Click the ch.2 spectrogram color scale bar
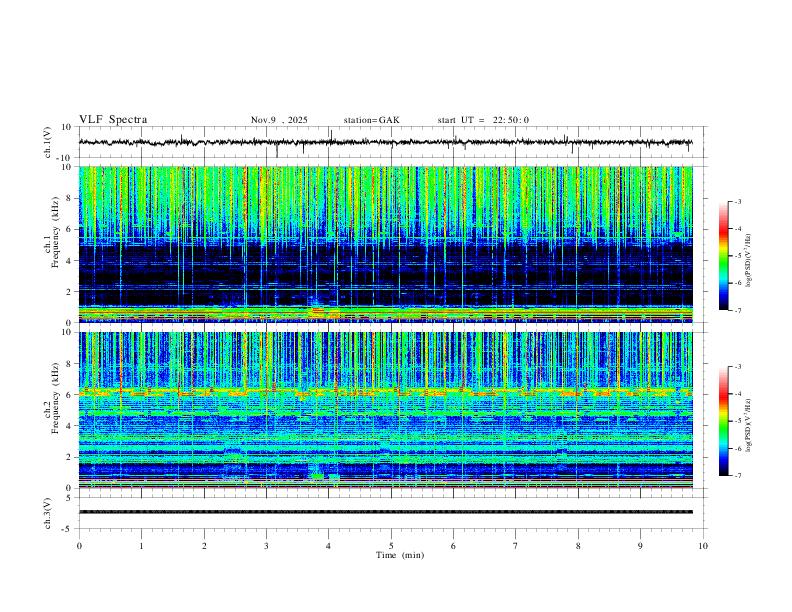This screenshot has width=792, height=612. pos(723,421)
